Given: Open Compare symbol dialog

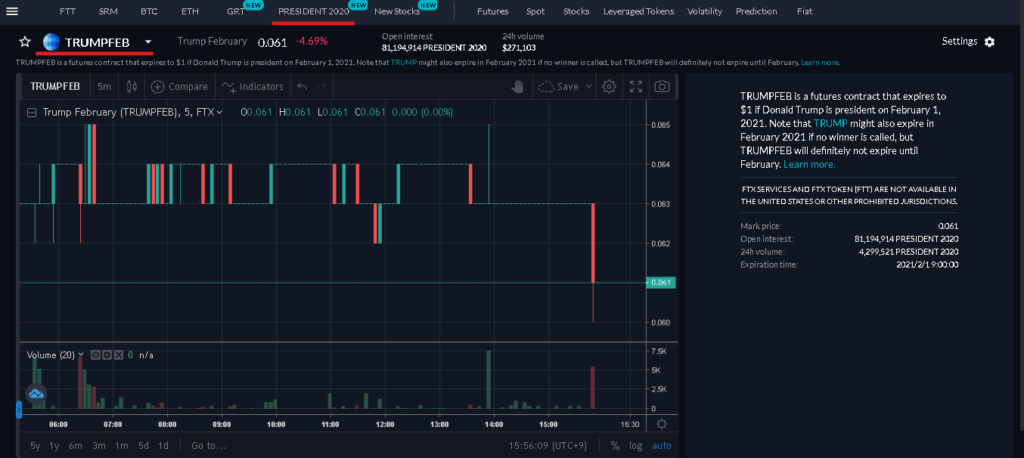Looking at the screenshot, I should [x=180, y=86].
